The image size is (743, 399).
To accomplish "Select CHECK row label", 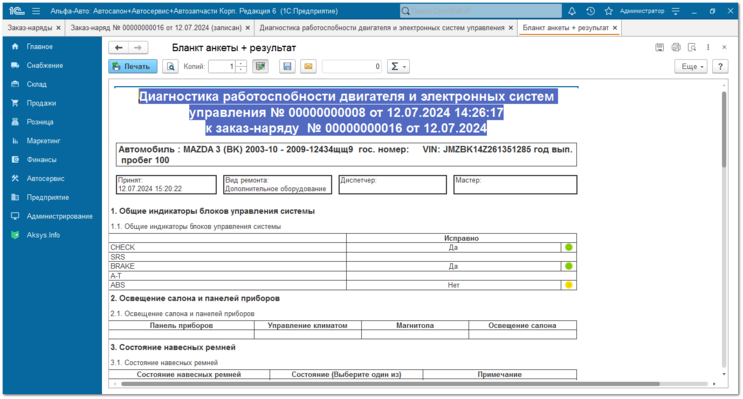I will click(123, 247).
